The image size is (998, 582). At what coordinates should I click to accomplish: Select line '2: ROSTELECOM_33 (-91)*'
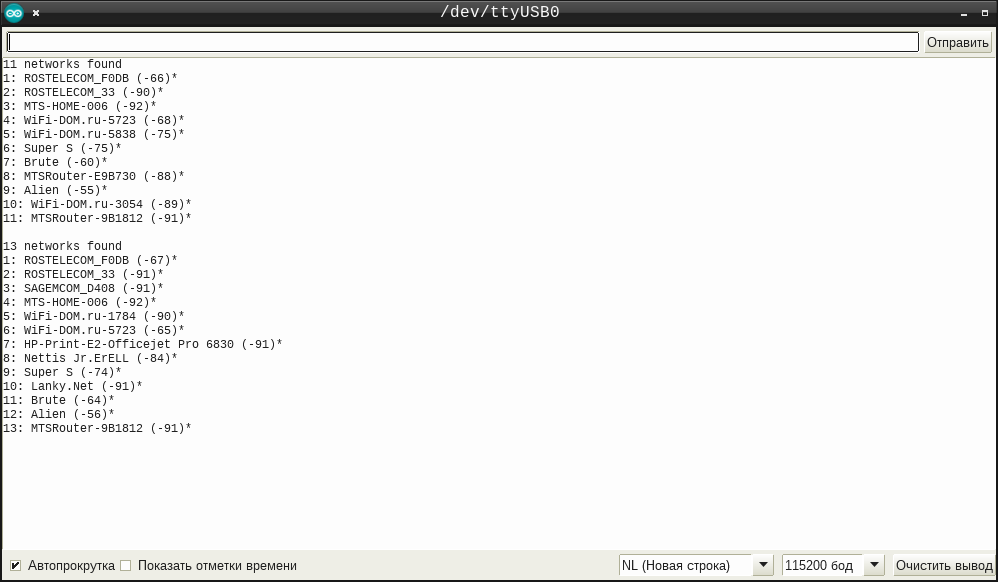coord(83,274)
